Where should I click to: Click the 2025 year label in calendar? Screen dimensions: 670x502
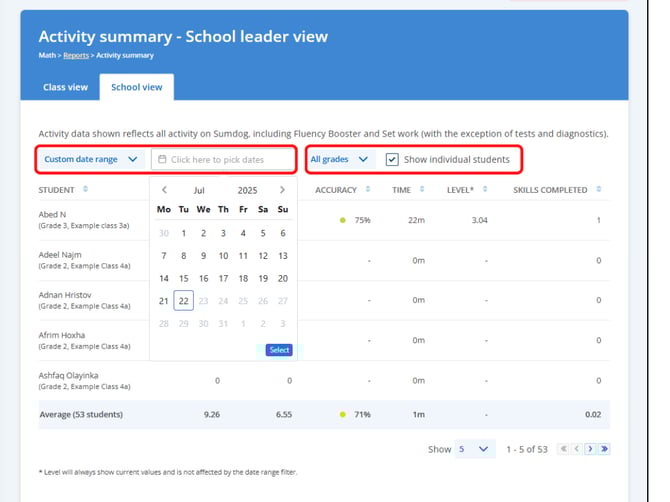247,190
